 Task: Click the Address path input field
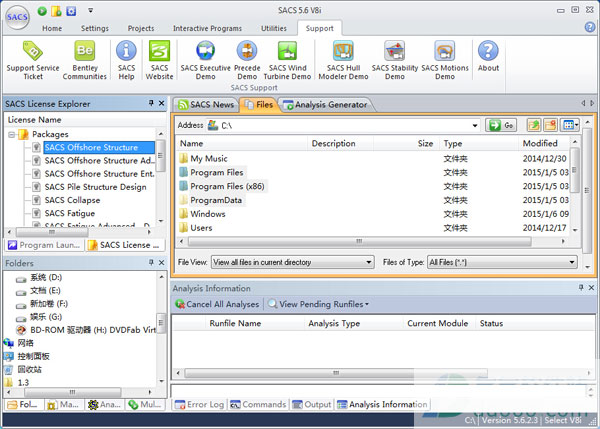click(x=343, y=126)
